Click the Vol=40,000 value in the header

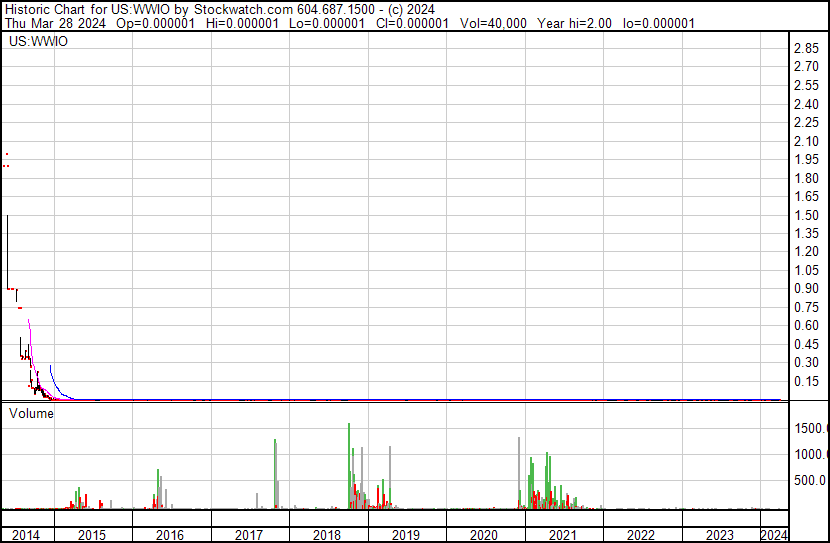tap(493, 23)
